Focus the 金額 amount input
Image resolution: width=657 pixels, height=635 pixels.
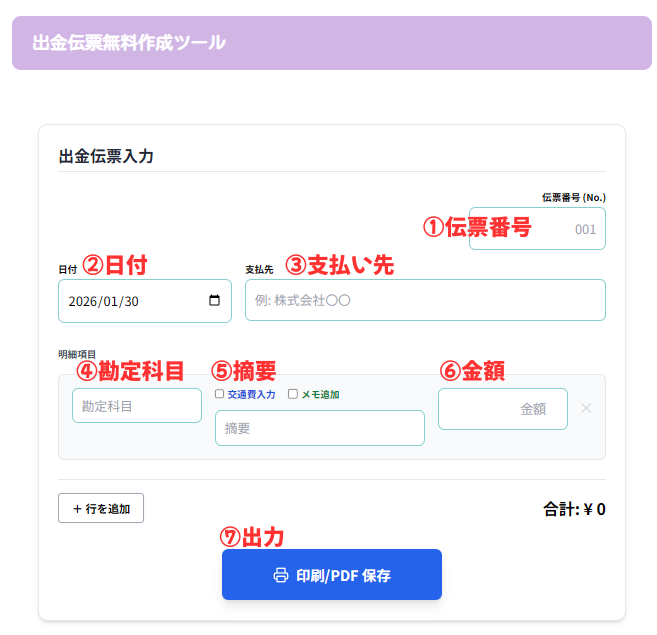pos(502,409)
